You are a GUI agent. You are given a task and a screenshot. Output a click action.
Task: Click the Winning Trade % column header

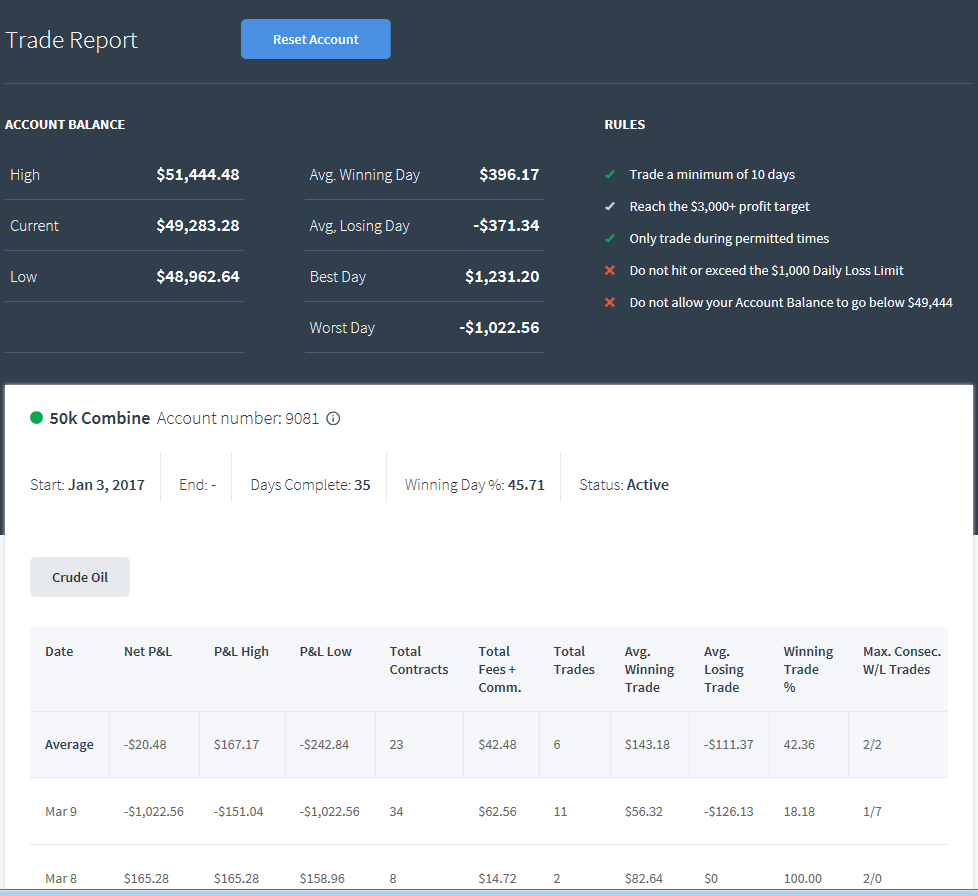pyautogui.click(x=808, y=669)
